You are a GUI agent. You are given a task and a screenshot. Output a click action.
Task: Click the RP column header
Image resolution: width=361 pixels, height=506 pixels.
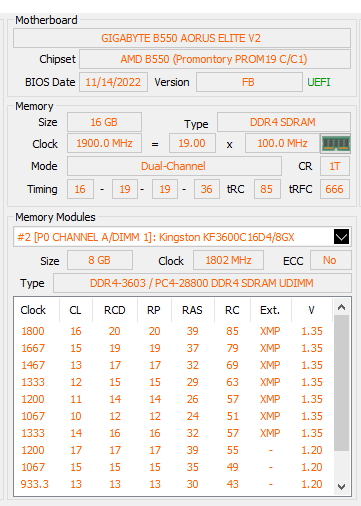tap(154, 310)
